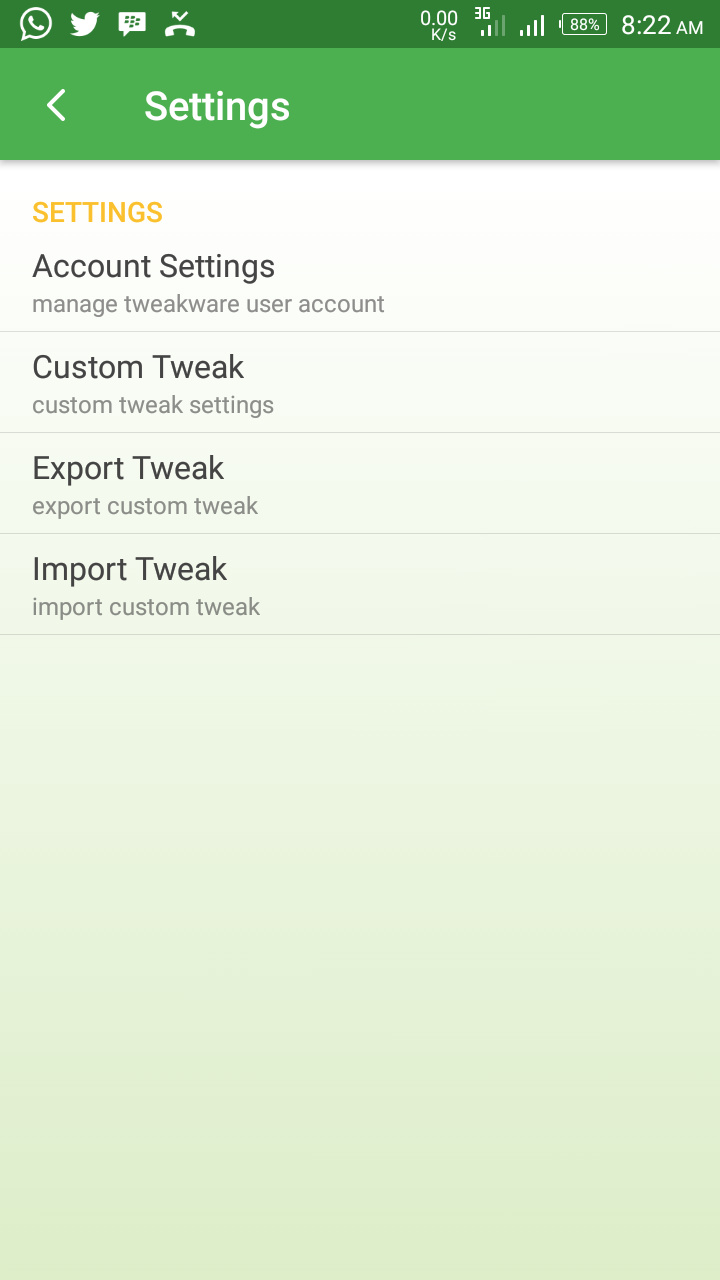Tap 'custom tweak settings' description text

click(x=153, y=405)
